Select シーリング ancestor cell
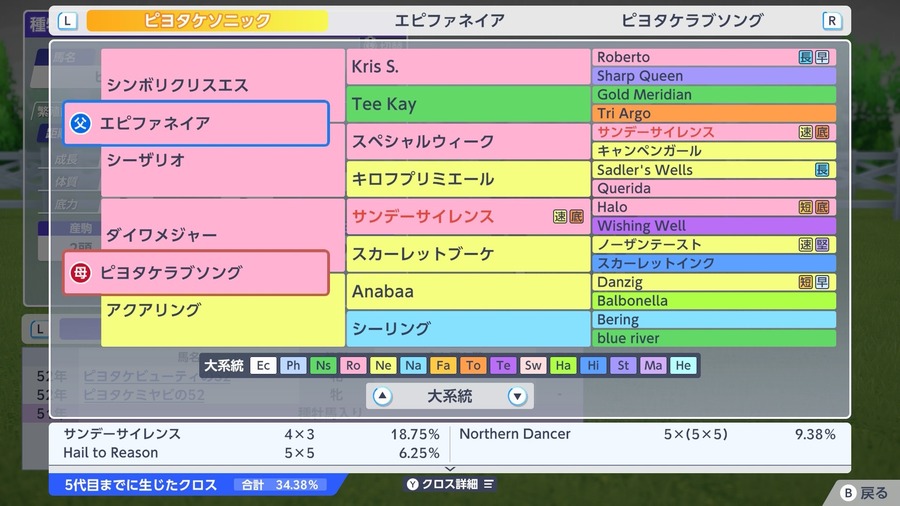The height and width of the screenshot is (506, 900). pos(468,329)
